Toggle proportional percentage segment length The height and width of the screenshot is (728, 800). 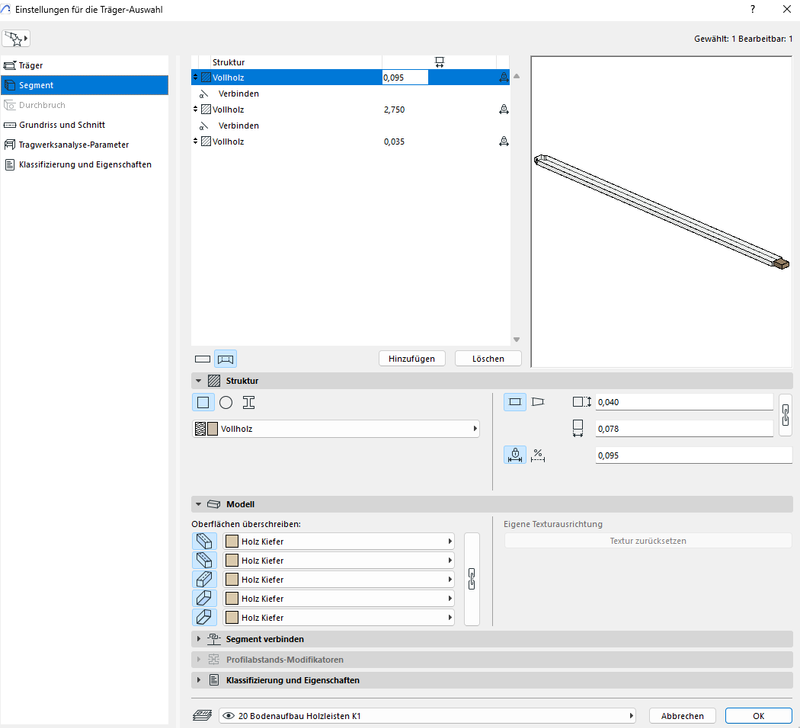click(538, 455)
